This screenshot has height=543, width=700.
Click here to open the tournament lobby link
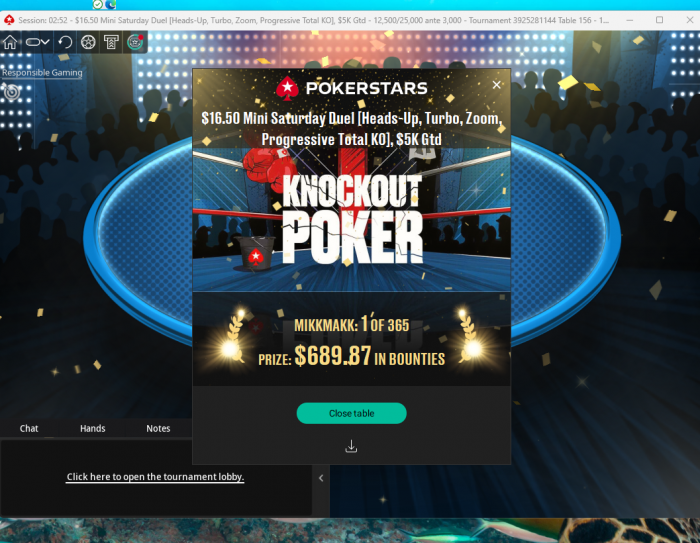point(155,477)
